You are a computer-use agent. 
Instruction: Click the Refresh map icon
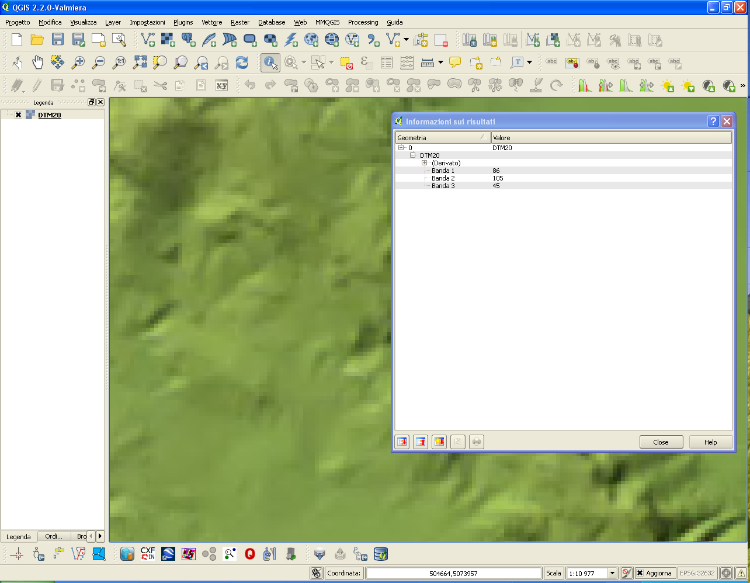tap(241, 63)
